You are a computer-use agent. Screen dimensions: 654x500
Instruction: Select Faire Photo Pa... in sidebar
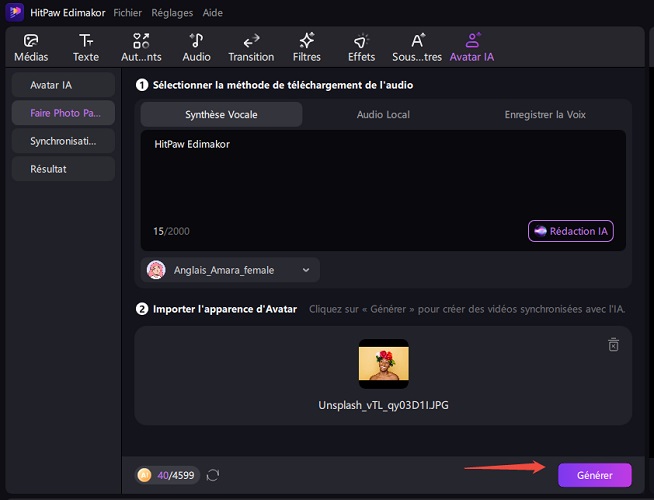(x=63, y=113)
